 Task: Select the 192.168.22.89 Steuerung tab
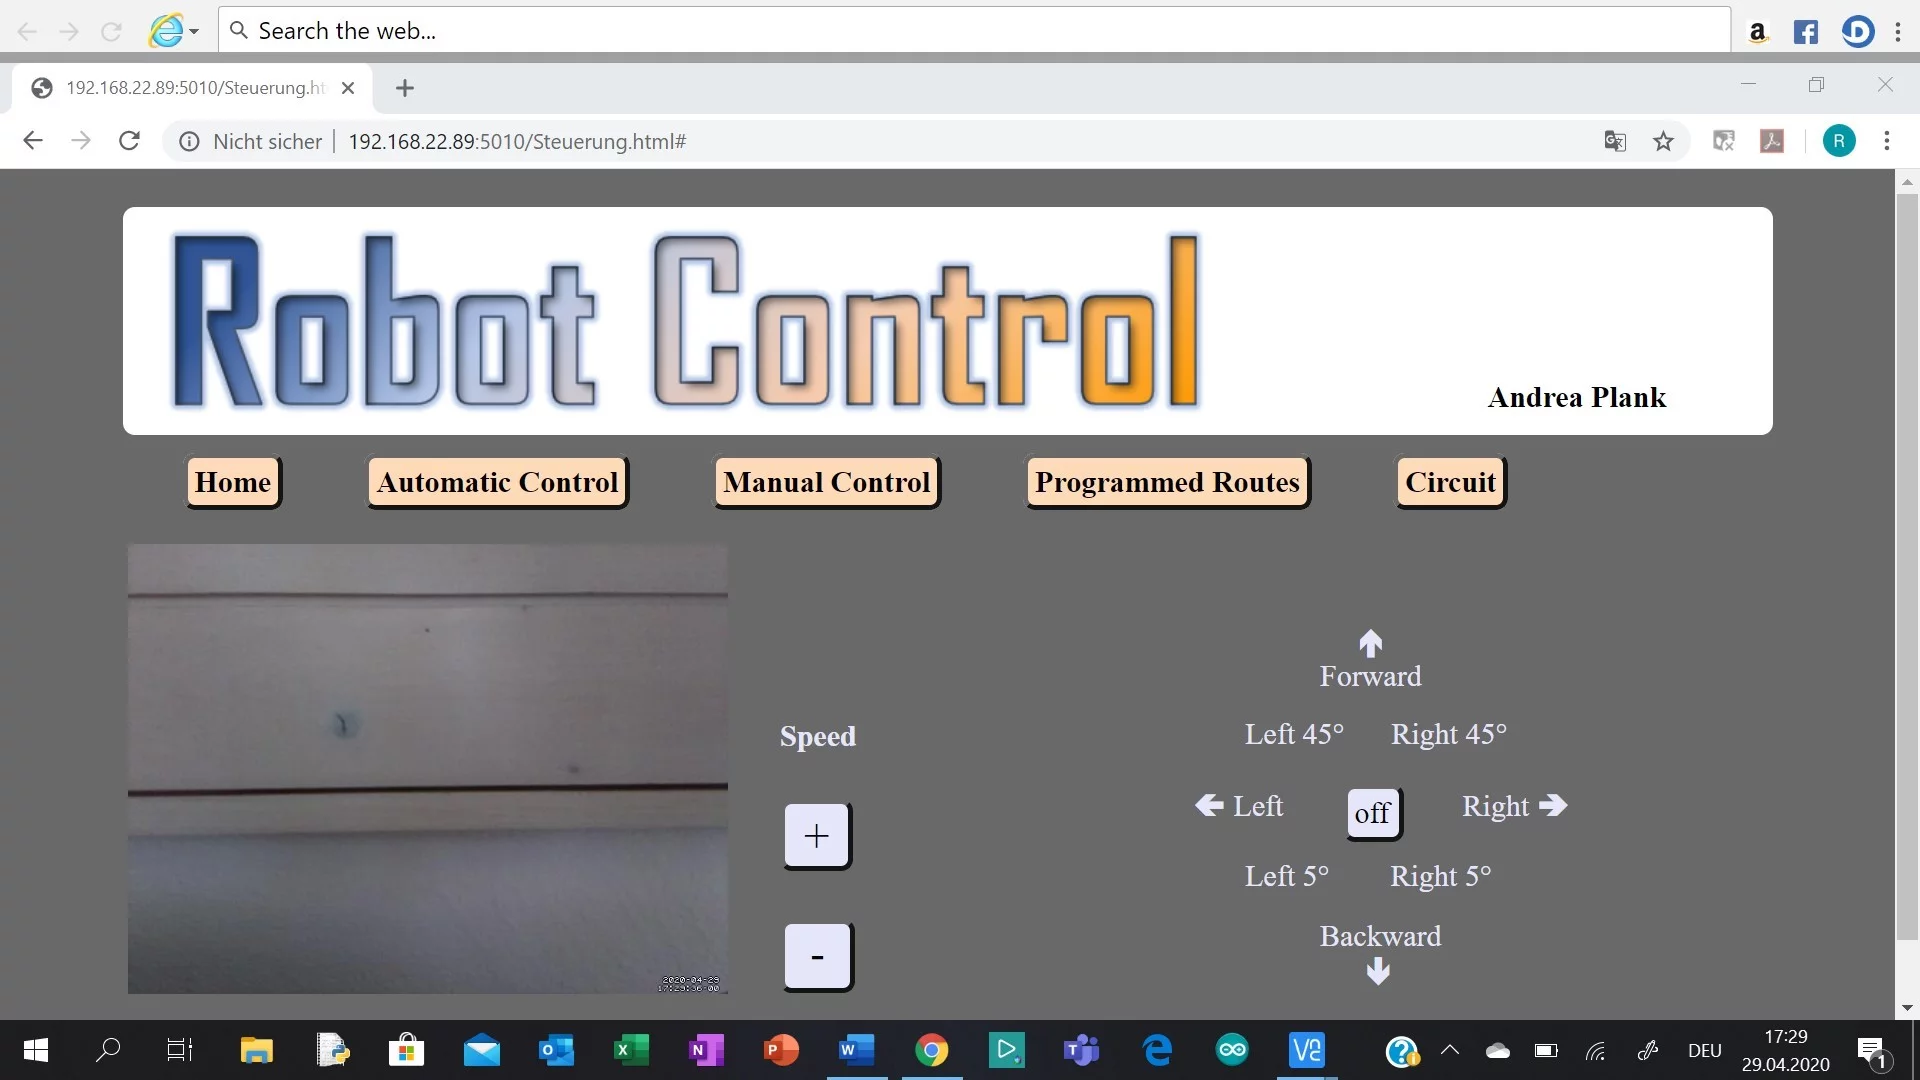click(x=192, y=88)
